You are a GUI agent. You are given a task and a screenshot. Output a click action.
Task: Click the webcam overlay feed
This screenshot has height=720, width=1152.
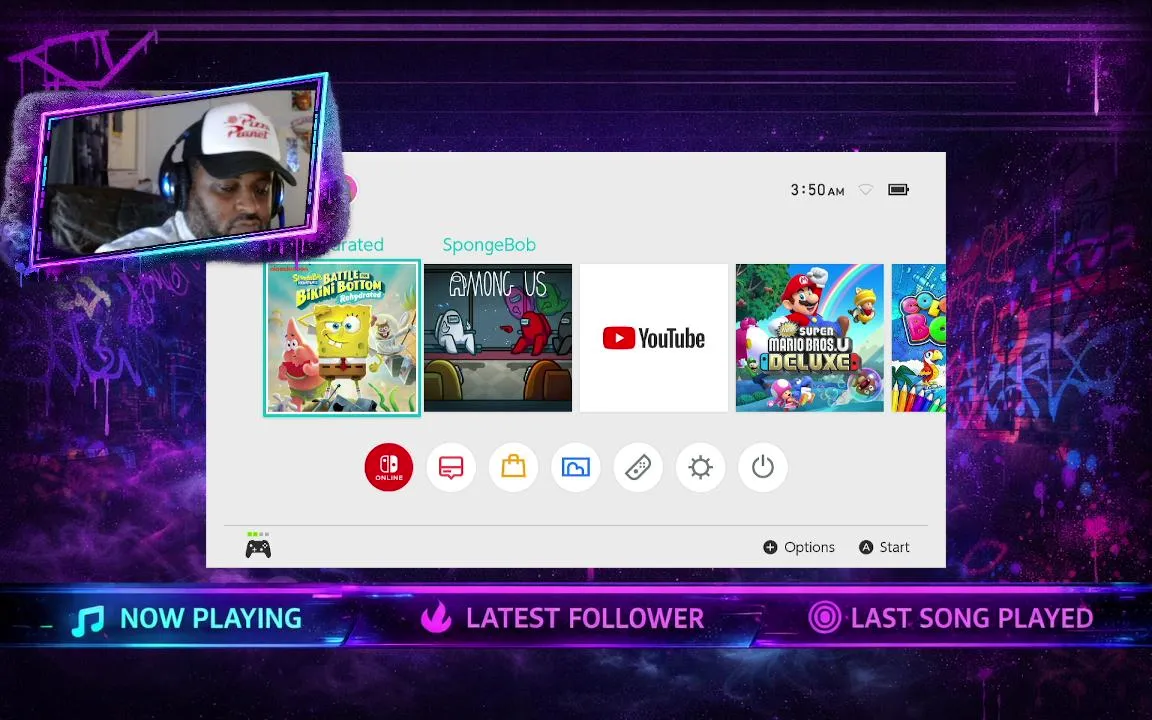(178, 169)
